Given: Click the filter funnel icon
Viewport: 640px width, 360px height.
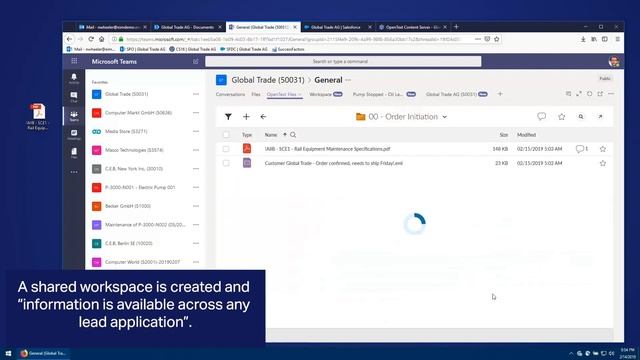Looking at the screenshot, I should pyautogui.click(x=228, y=117).
